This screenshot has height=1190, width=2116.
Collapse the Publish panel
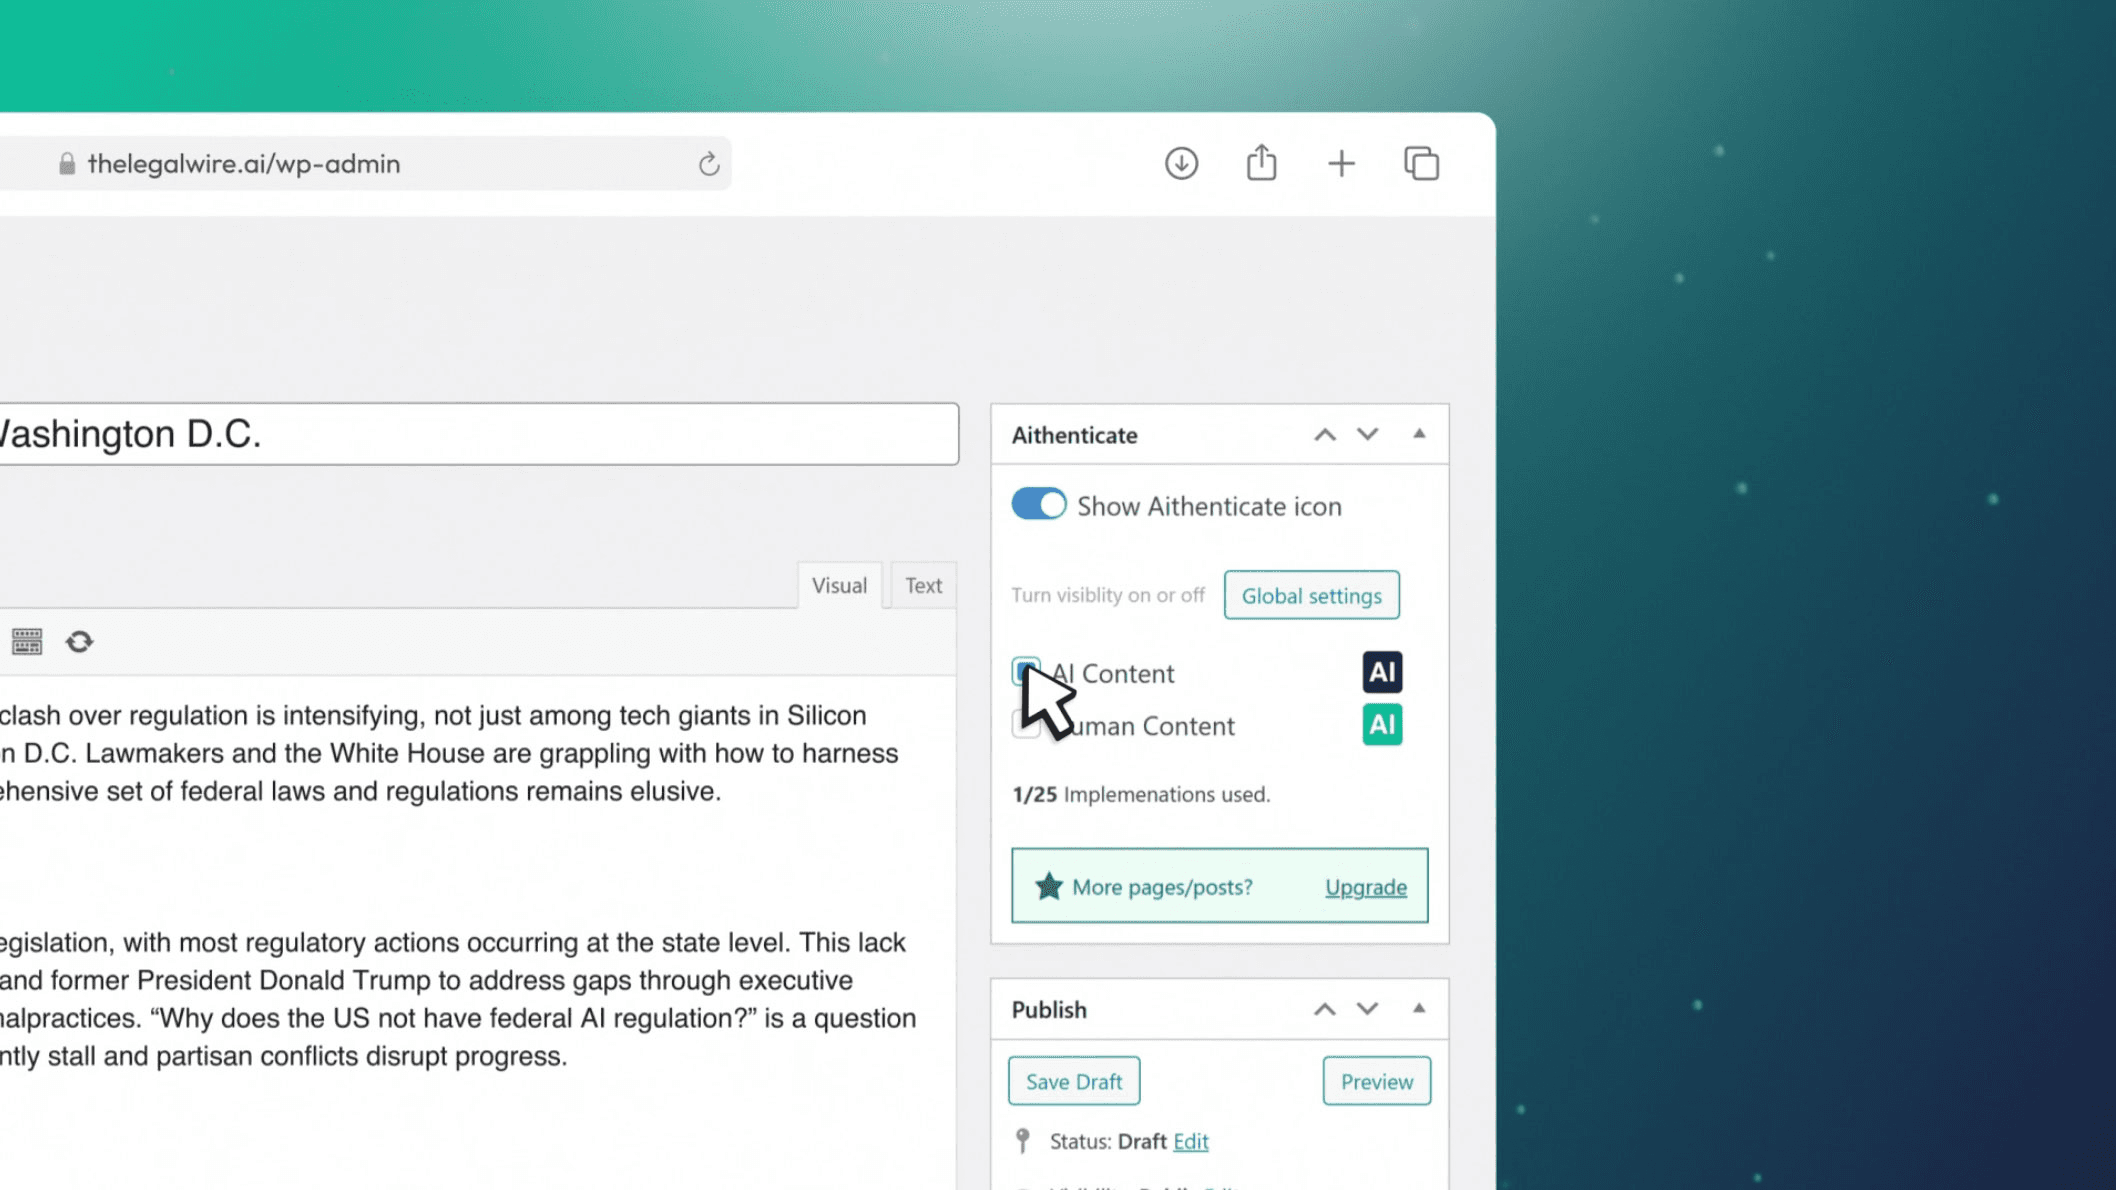pyautogui.click(x=1419, y=1009)
